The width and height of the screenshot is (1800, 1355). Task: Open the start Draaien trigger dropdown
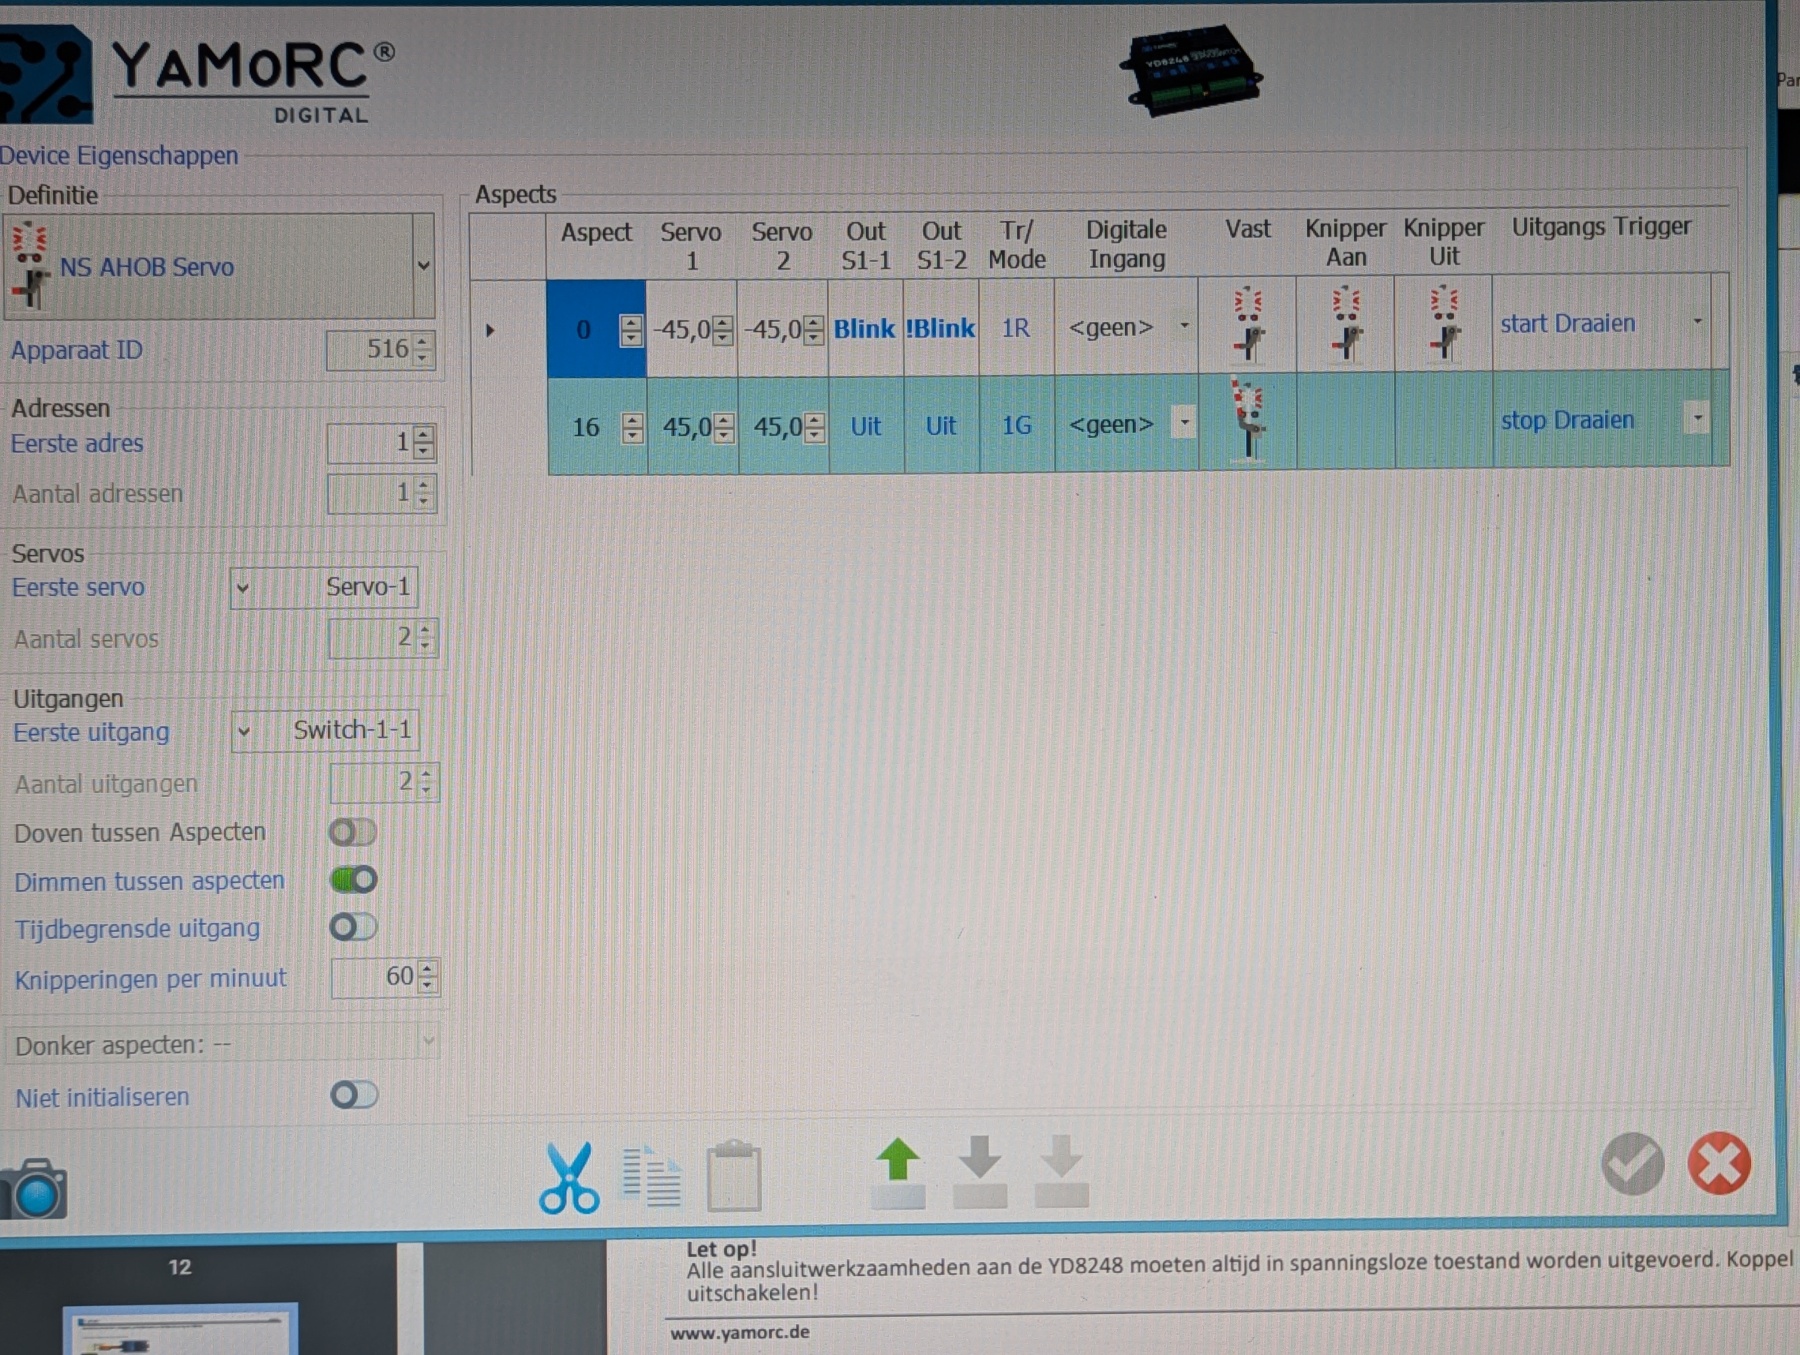[1697, 323]
